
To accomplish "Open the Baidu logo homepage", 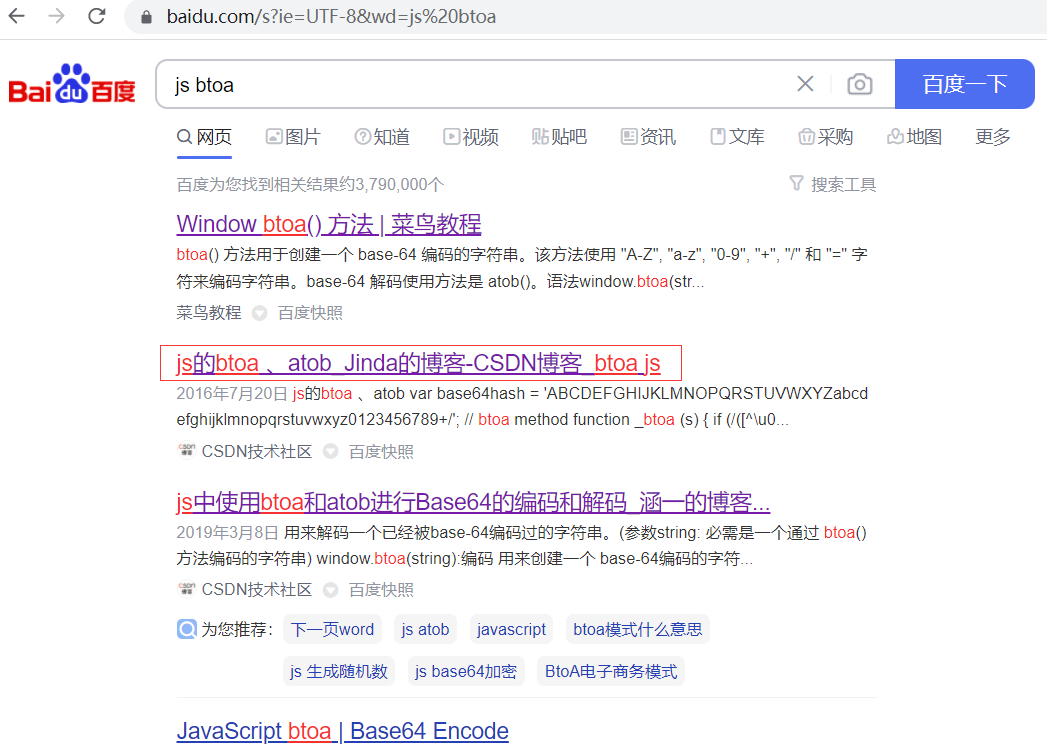I will [72, 84].
